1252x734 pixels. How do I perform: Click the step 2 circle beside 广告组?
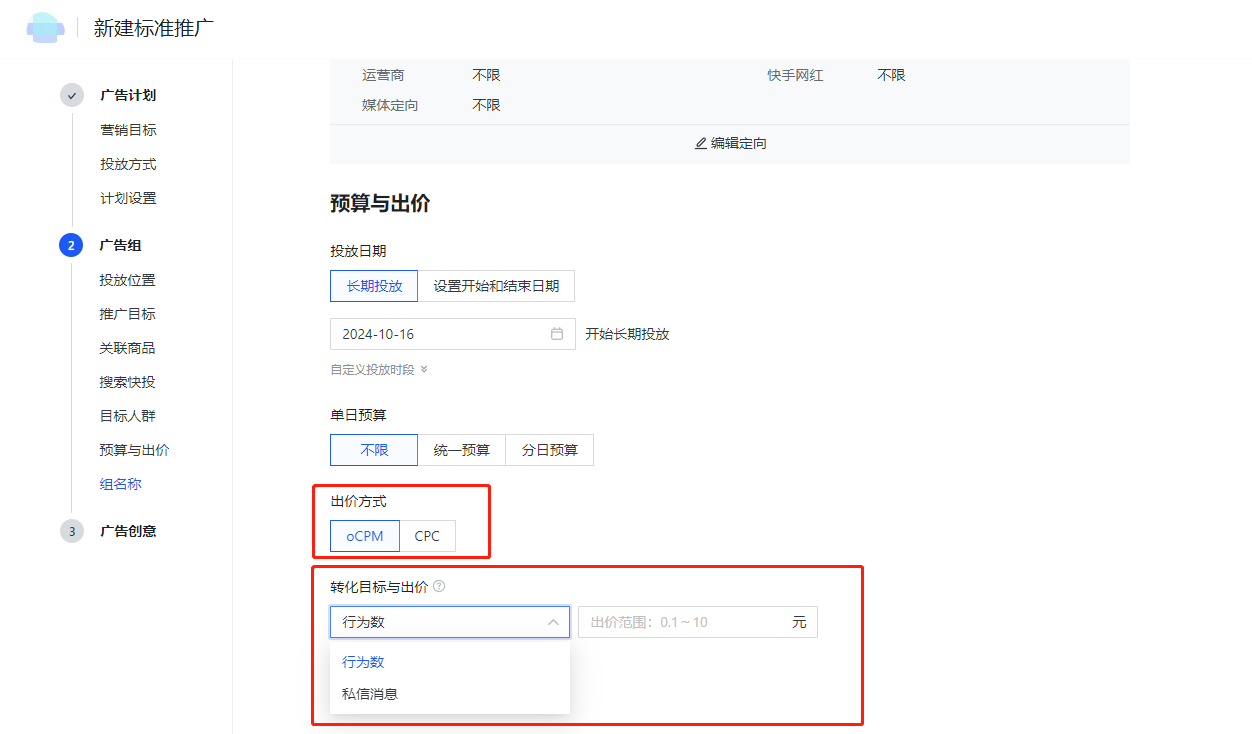tap(71, 246)
